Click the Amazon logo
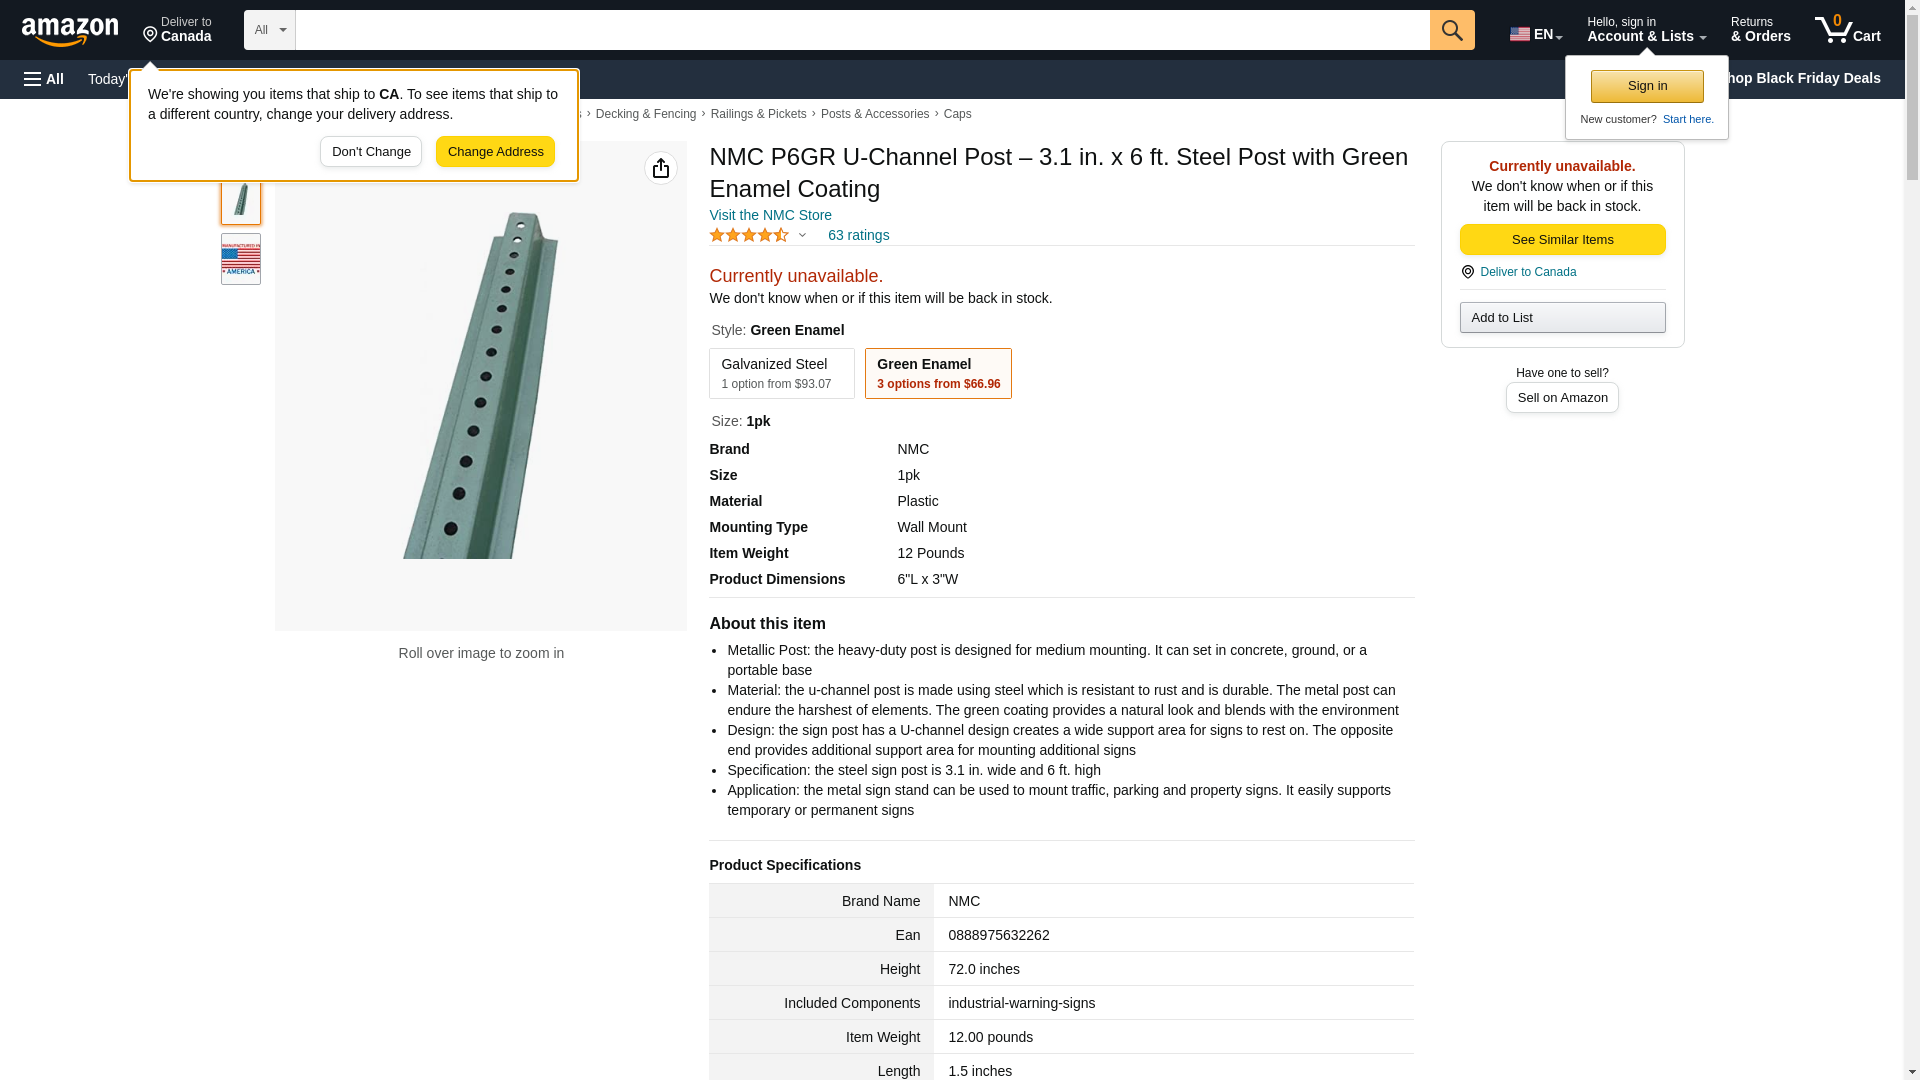This screenshot has height=1080, width=1920. (70, 31)
